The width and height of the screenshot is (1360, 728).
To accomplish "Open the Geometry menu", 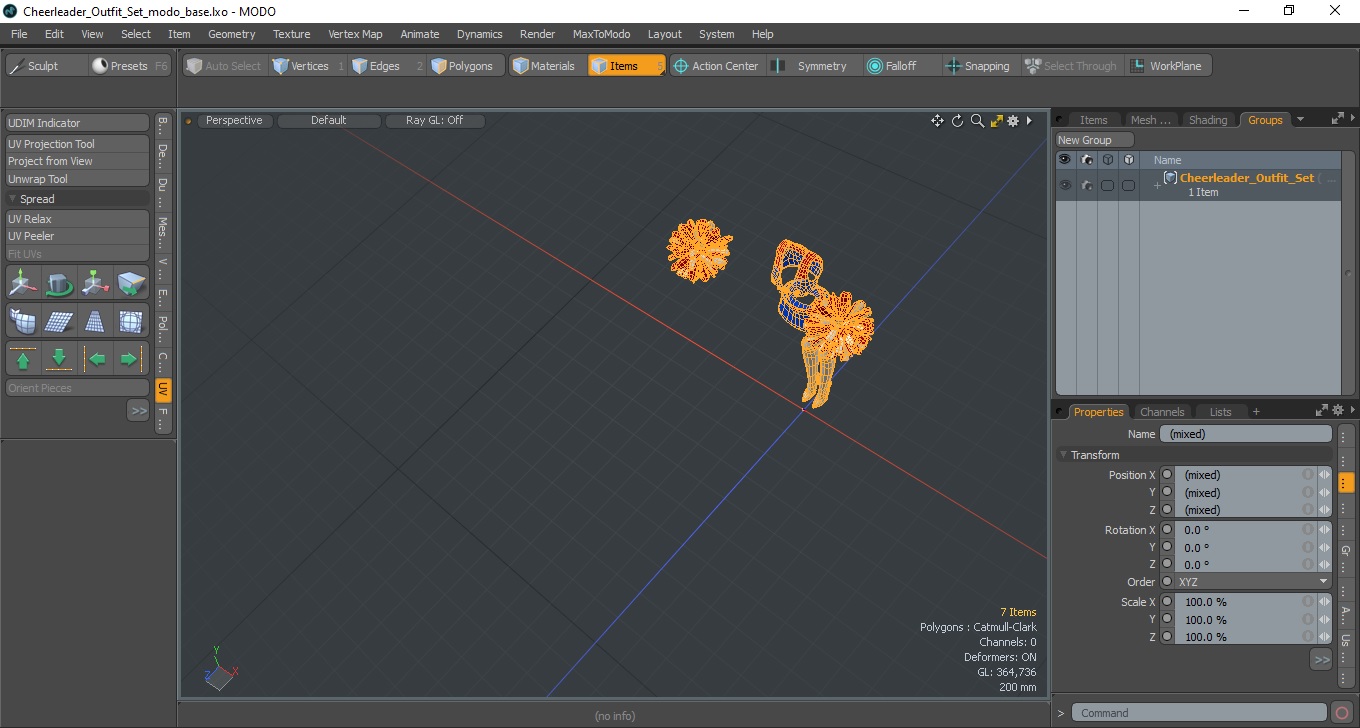I will (232, 34).
